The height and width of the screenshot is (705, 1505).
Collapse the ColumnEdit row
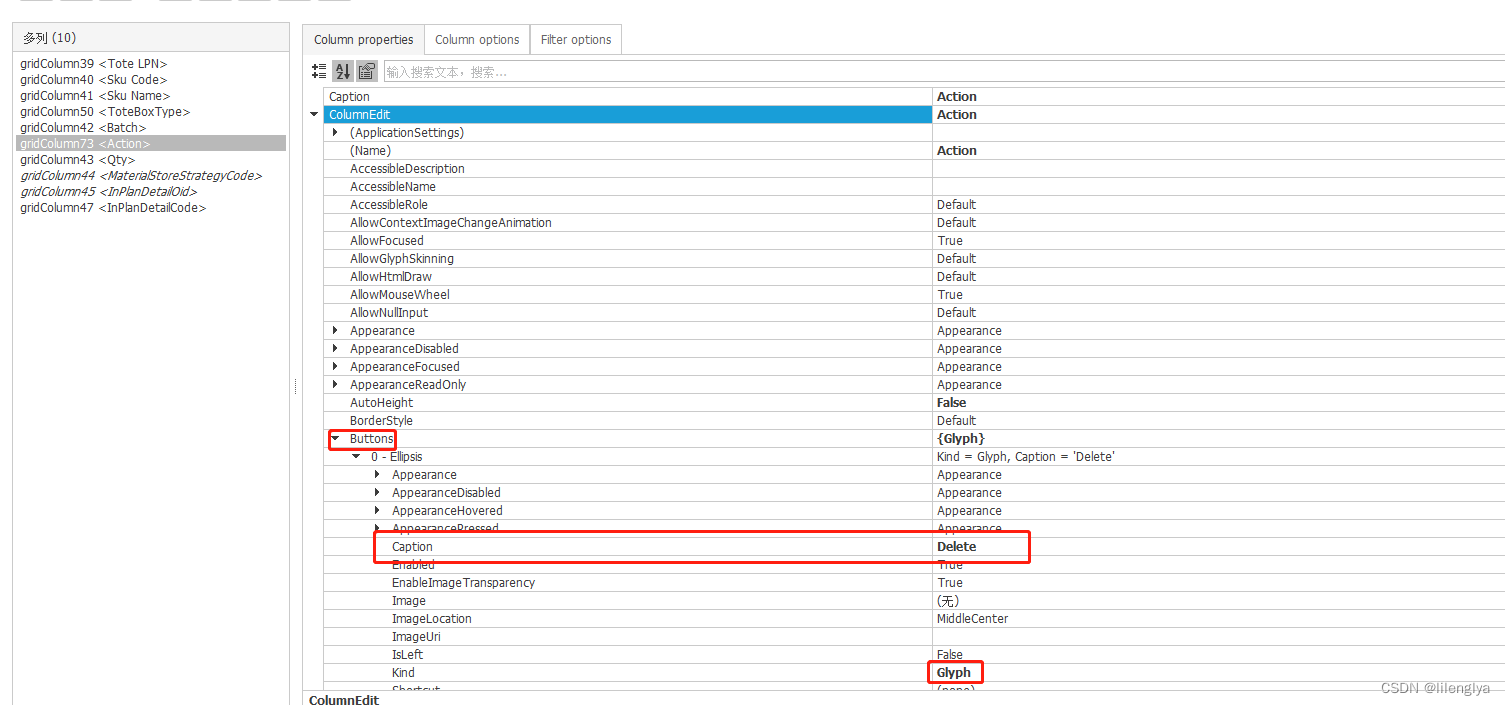314,114
